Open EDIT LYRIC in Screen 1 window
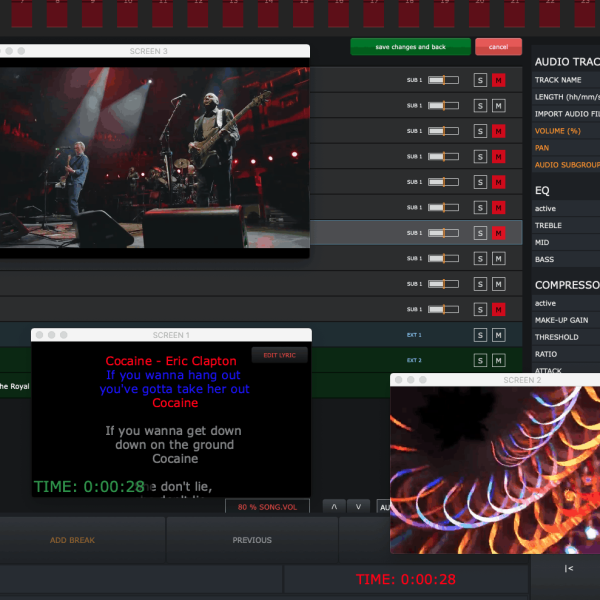This screenshot has height=600, width=600. 279,355
